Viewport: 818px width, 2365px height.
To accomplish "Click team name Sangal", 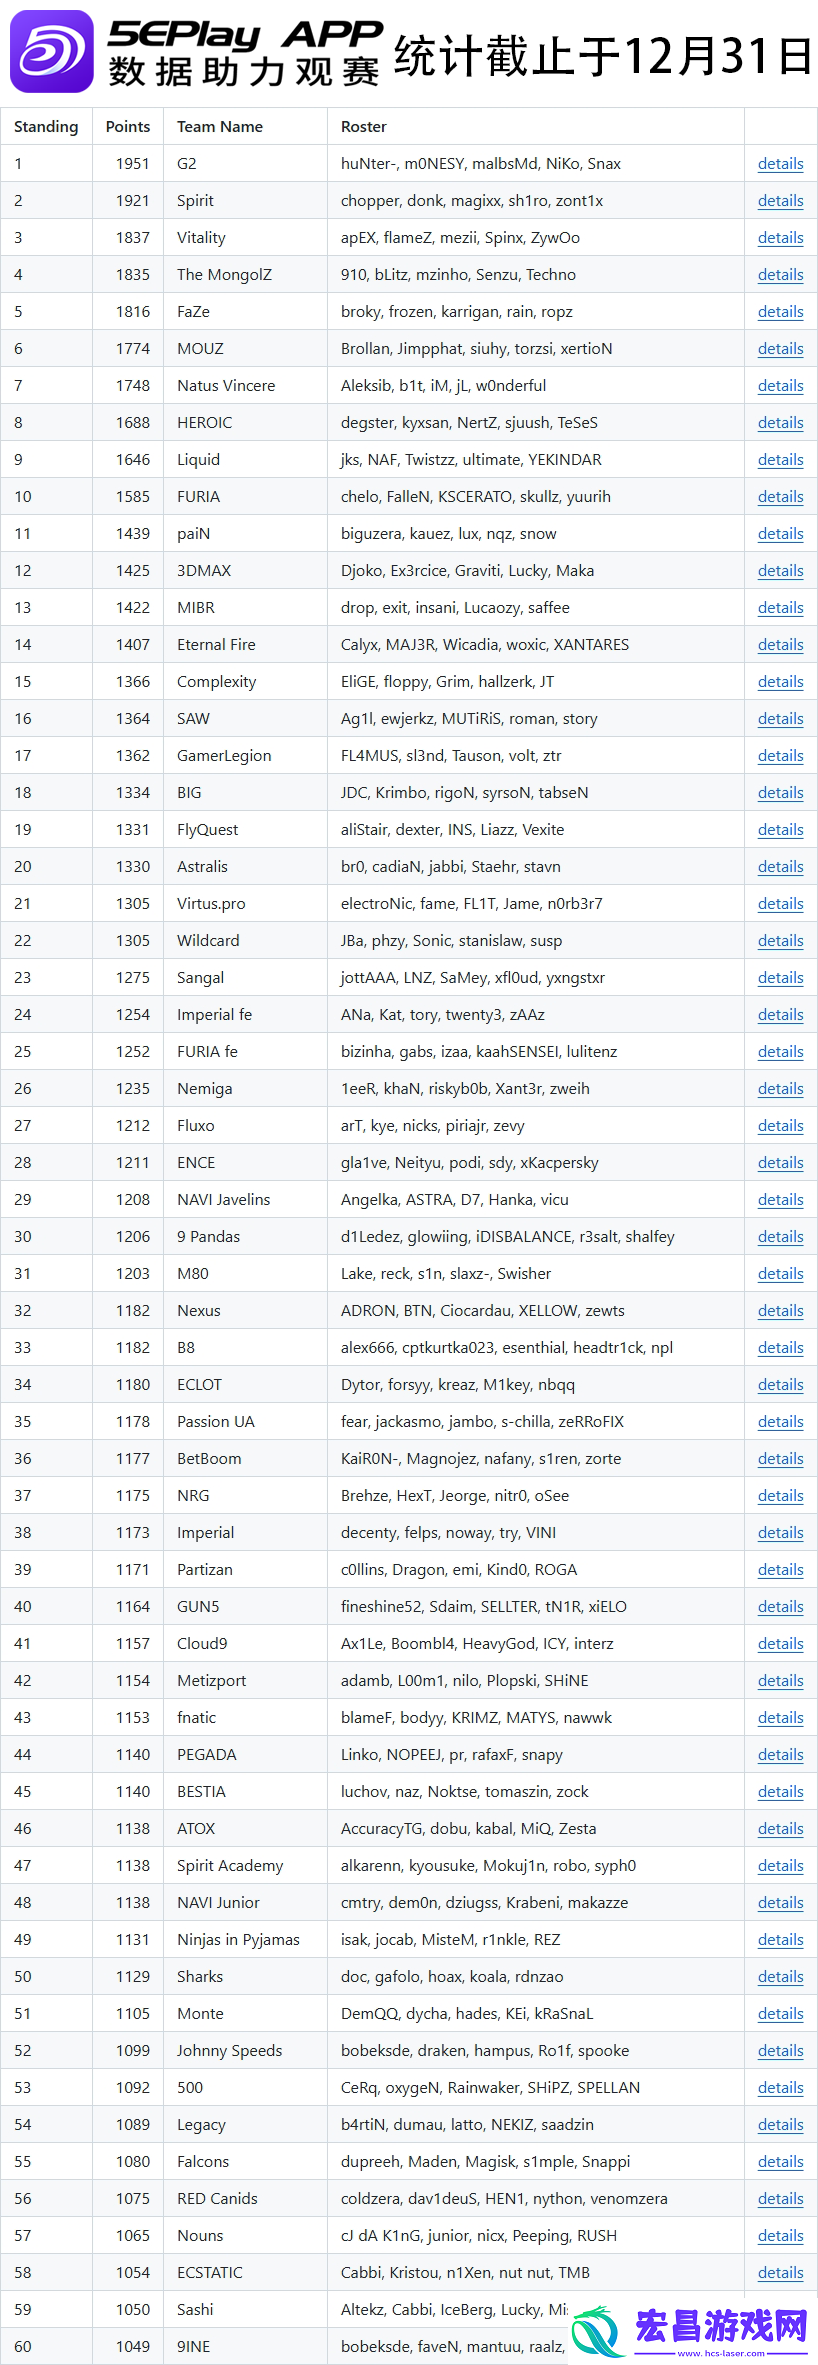I will (x=201, y=978).
